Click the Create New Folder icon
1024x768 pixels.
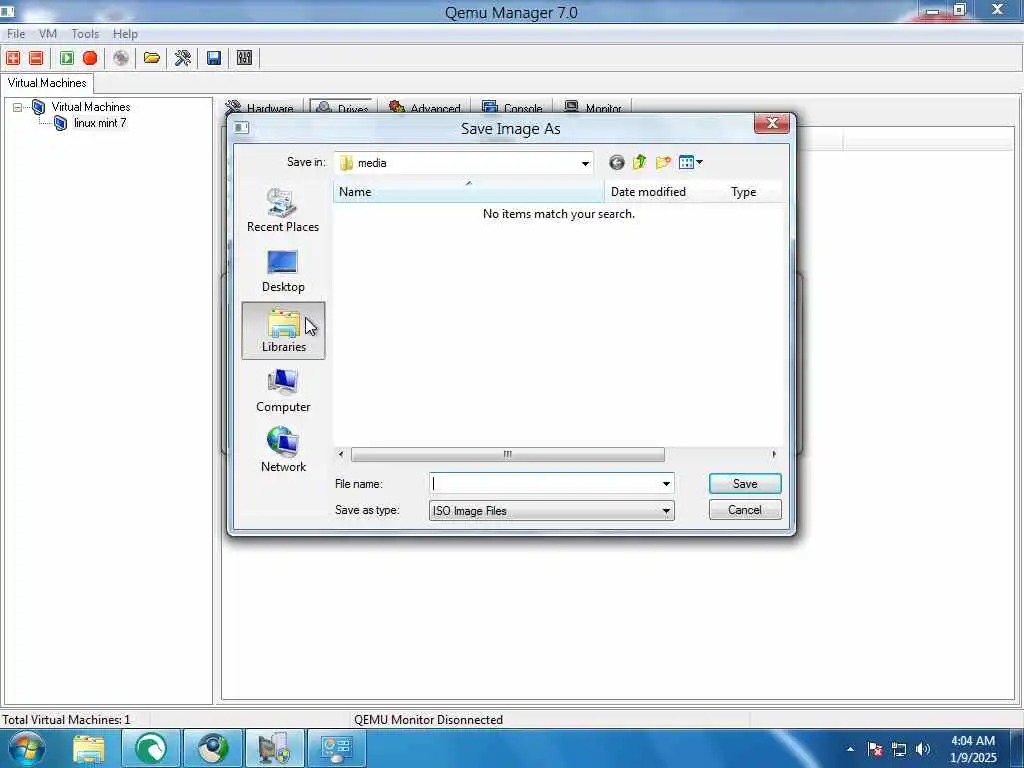(663, 163)
